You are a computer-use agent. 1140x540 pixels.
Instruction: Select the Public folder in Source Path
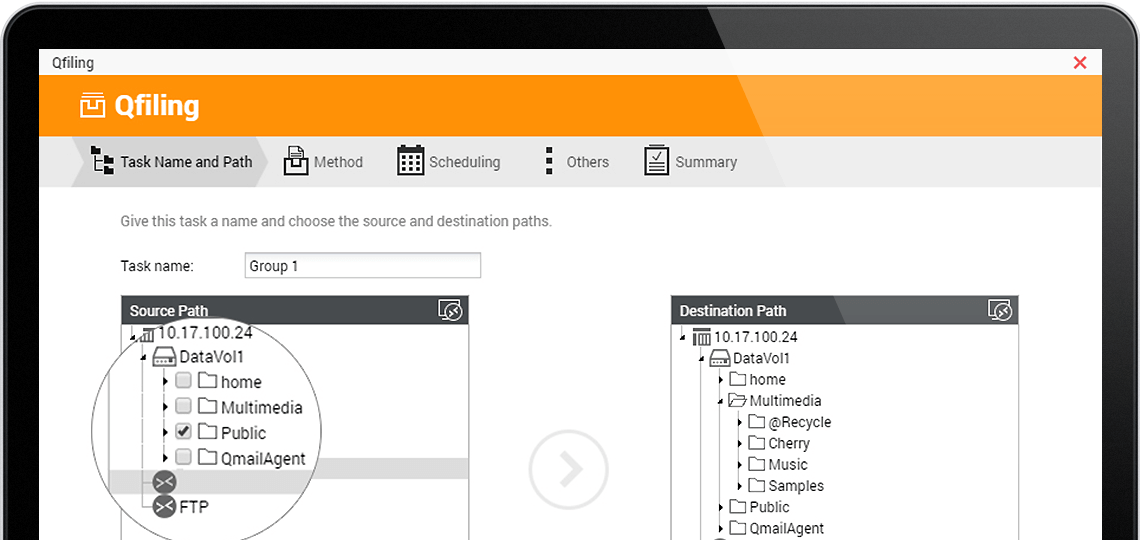click(244, 432)
